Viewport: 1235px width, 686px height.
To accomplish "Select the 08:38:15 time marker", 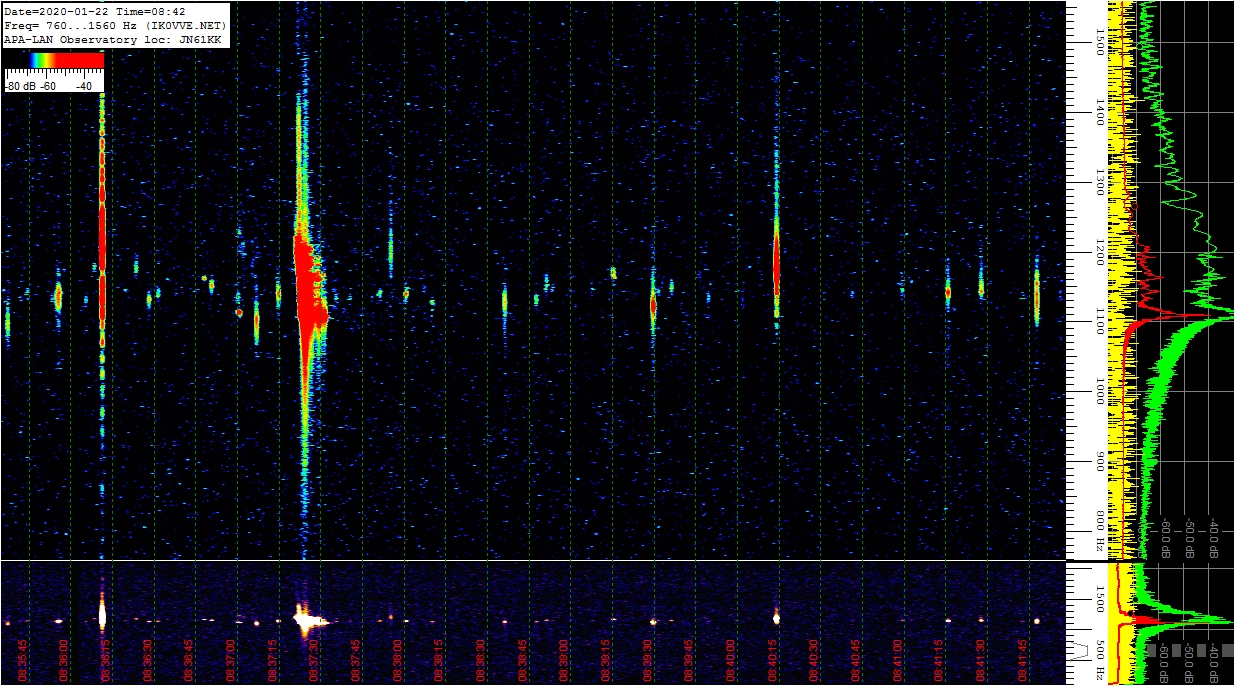I will click(439, 660).
